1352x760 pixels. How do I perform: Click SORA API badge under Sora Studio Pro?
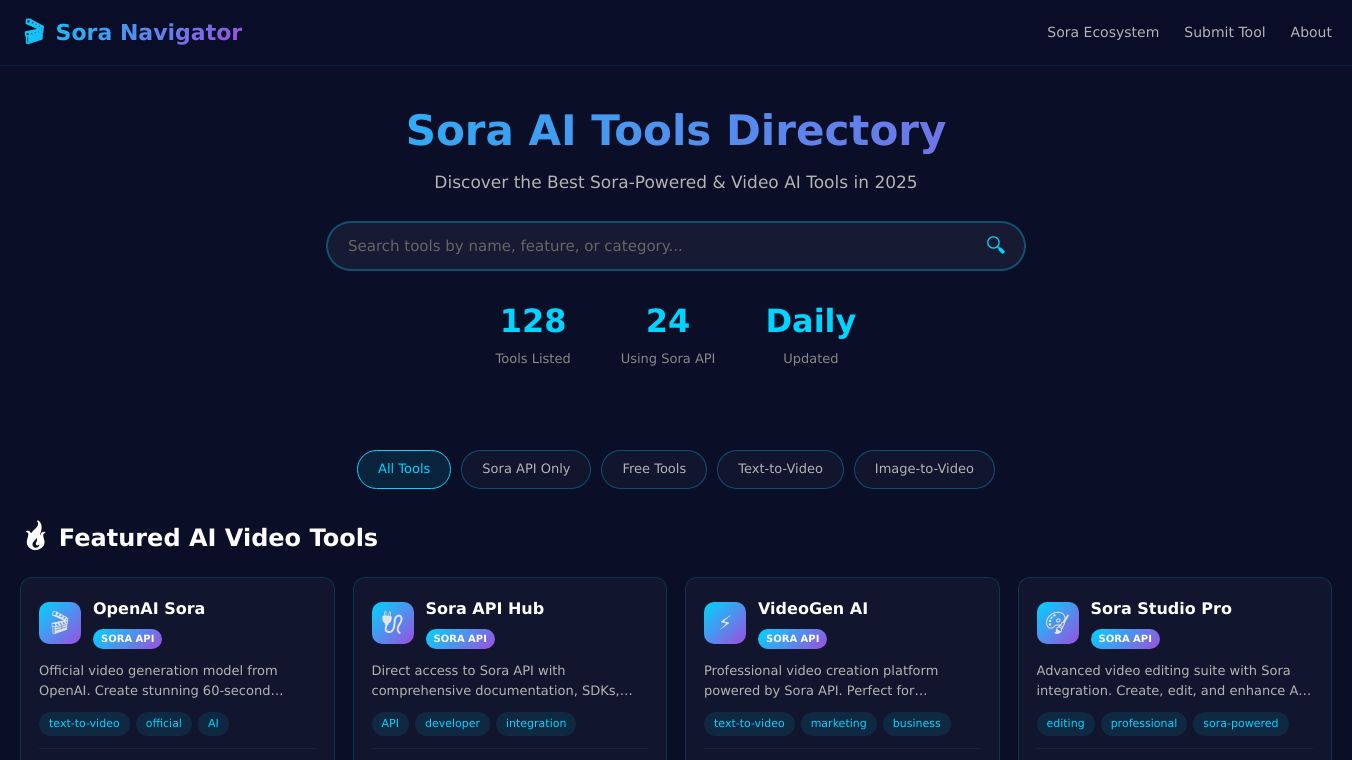[x=1125, y=639]
